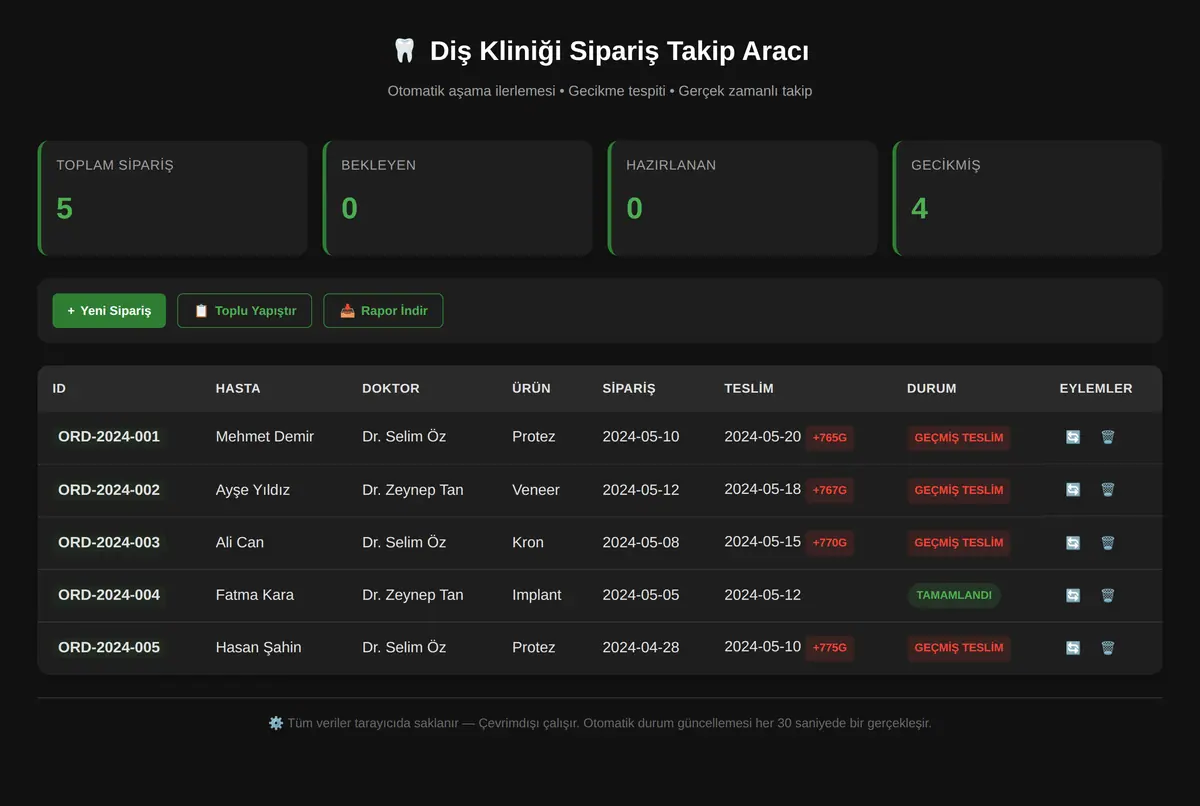Delete order ORD-2024-002 with trash icon
The width and height of the screenshot is (1200, 806).
1108,490
